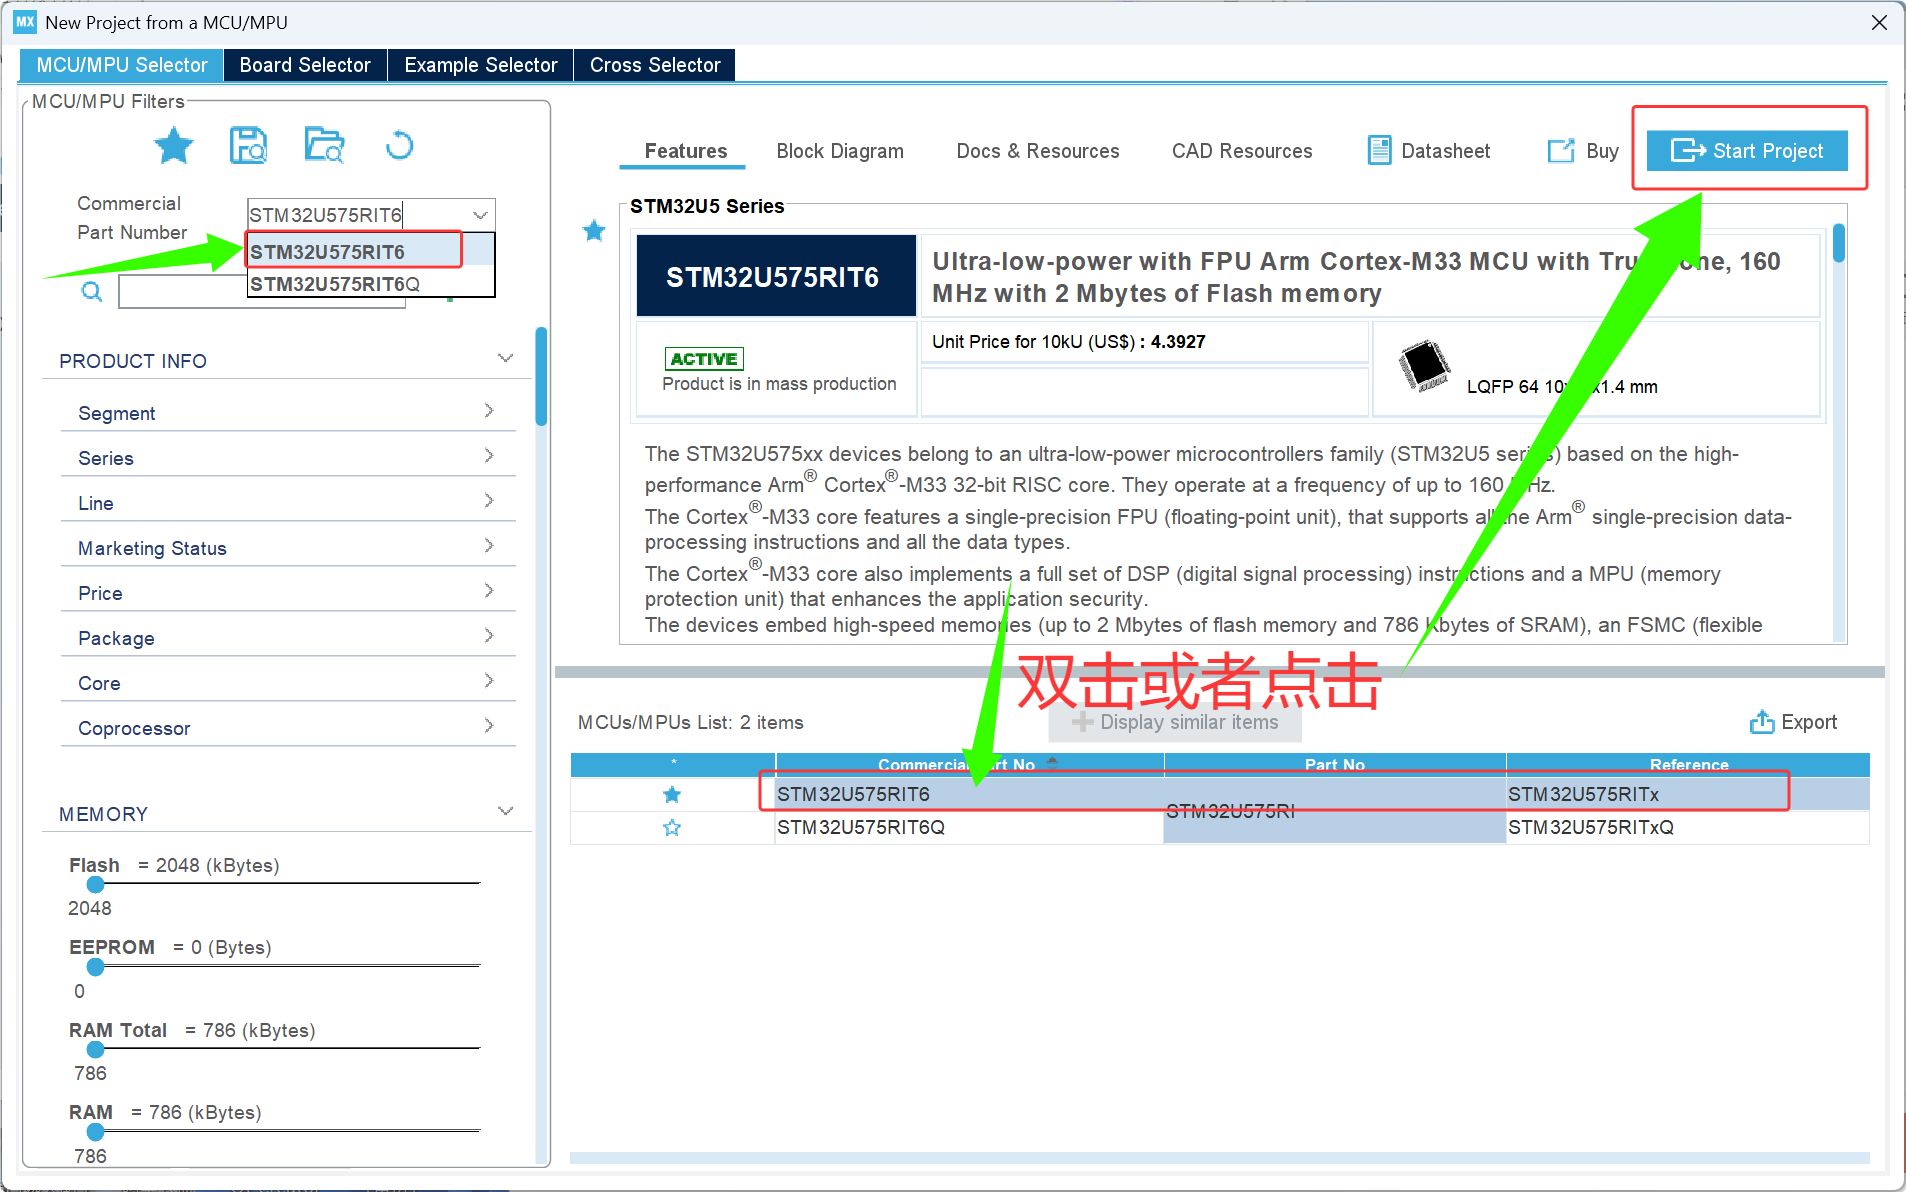Viewport: 1906px width, 1192px height.
Task: Open the Cross Selector tab
Action: (655, 65)
